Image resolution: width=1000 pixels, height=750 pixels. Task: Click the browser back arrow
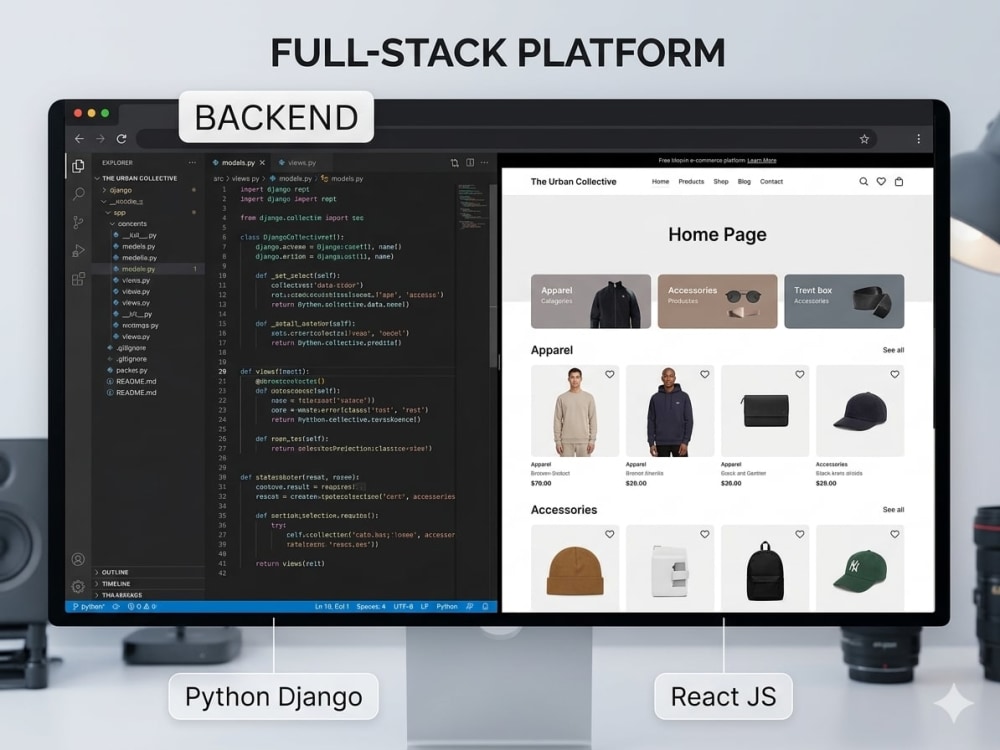[x=79, y=138]
